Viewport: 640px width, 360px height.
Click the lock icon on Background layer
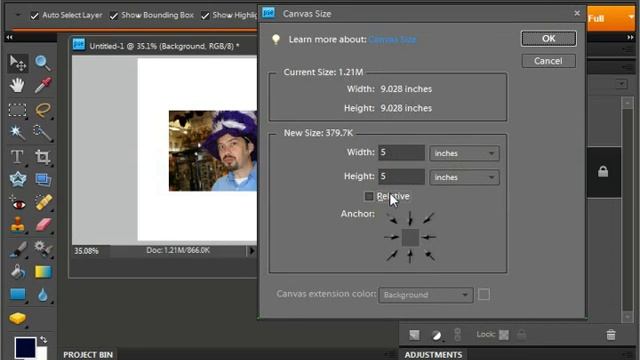point(603,172)
